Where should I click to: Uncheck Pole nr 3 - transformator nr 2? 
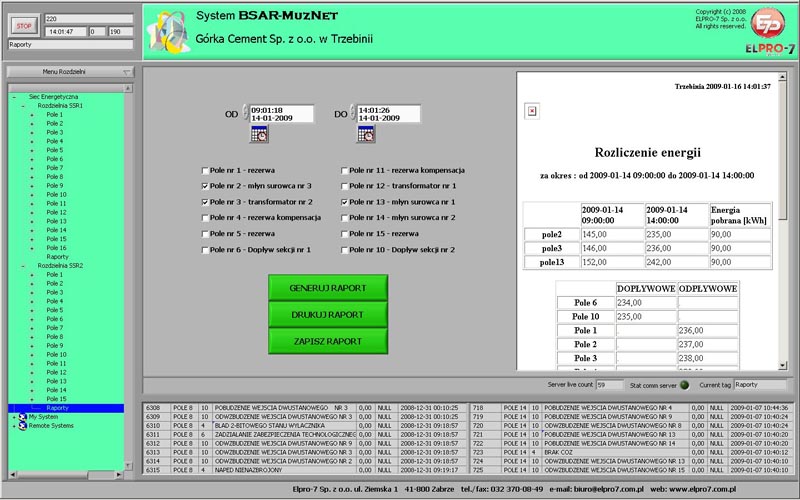(205, 202)
